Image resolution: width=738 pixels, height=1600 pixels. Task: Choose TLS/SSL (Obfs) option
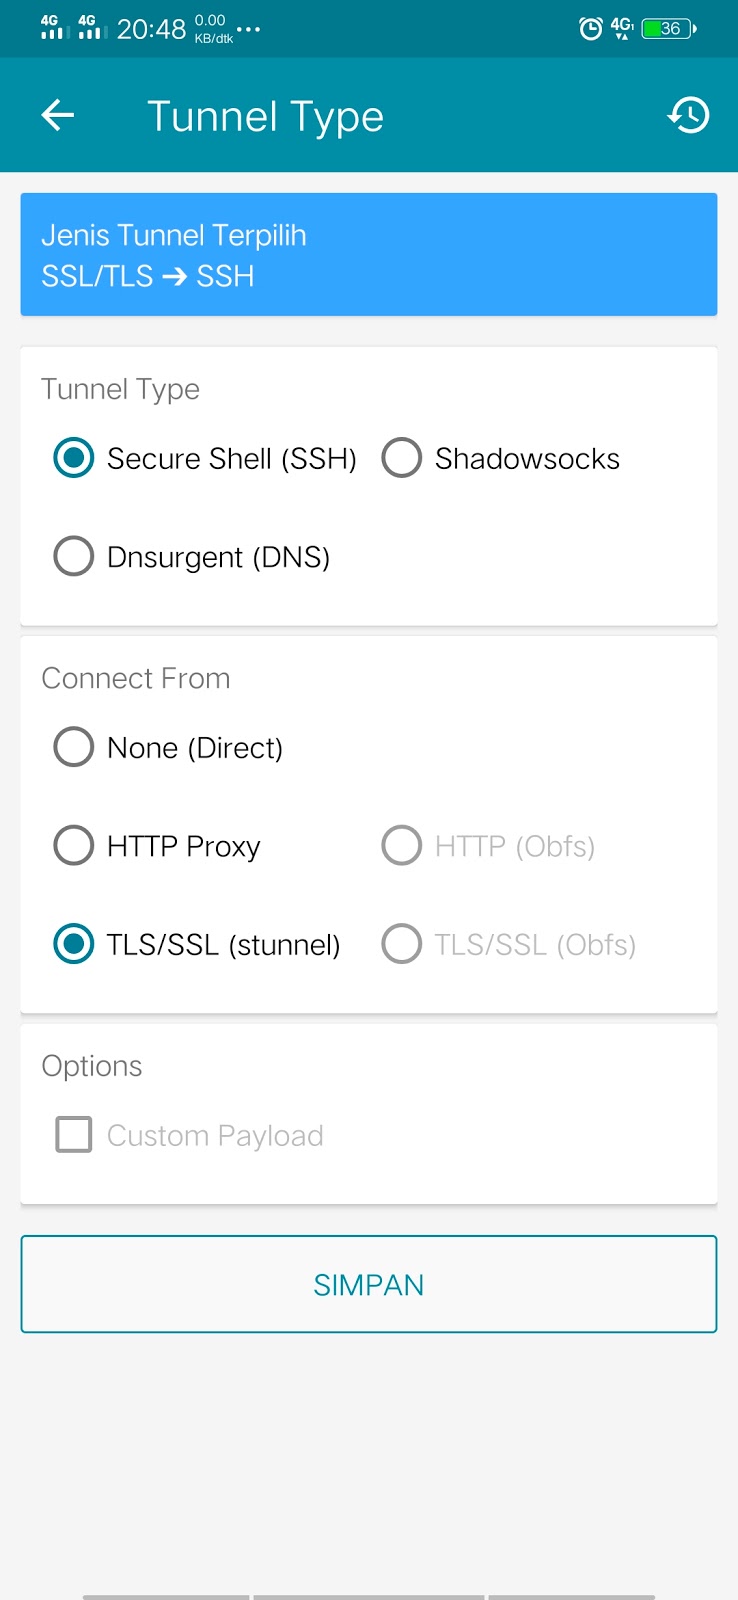(x=402, y=944)
